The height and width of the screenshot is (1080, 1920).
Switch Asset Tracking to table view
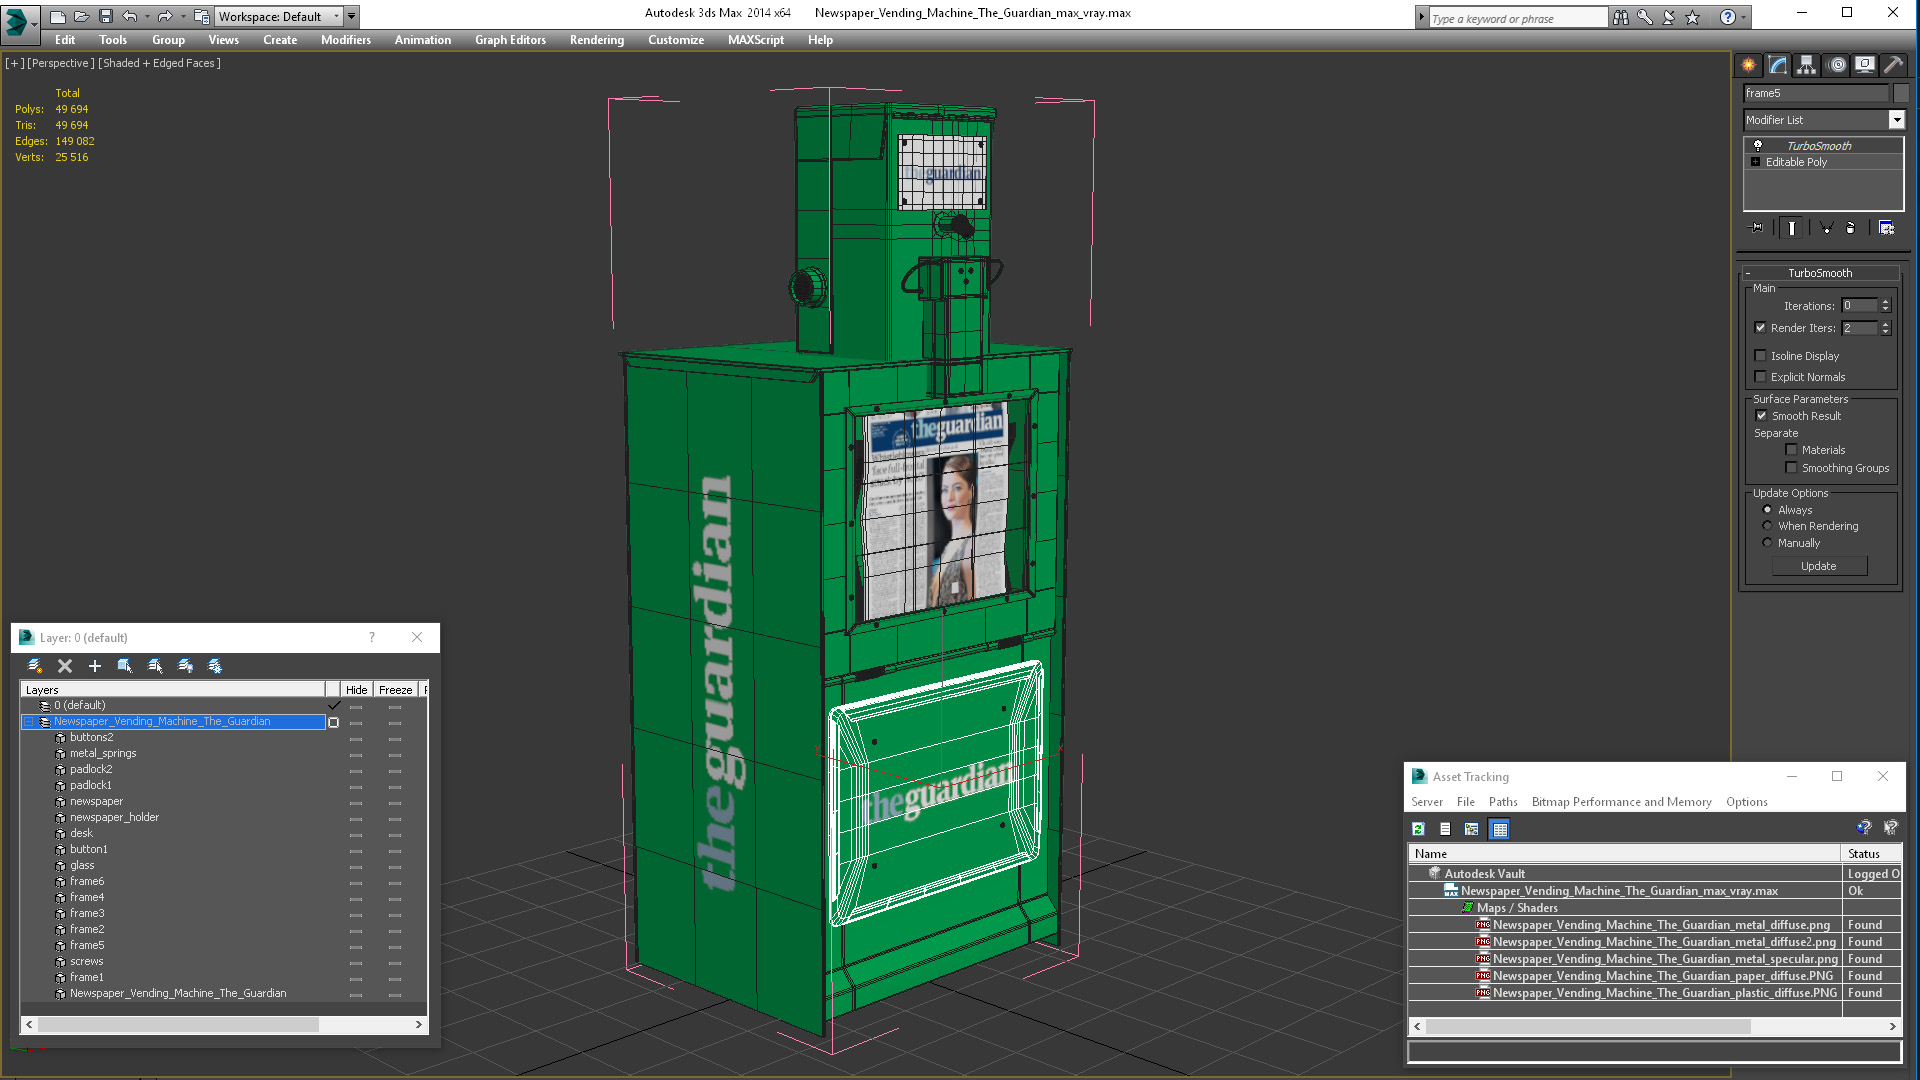pyautogui.click(x=1499, y=829)
